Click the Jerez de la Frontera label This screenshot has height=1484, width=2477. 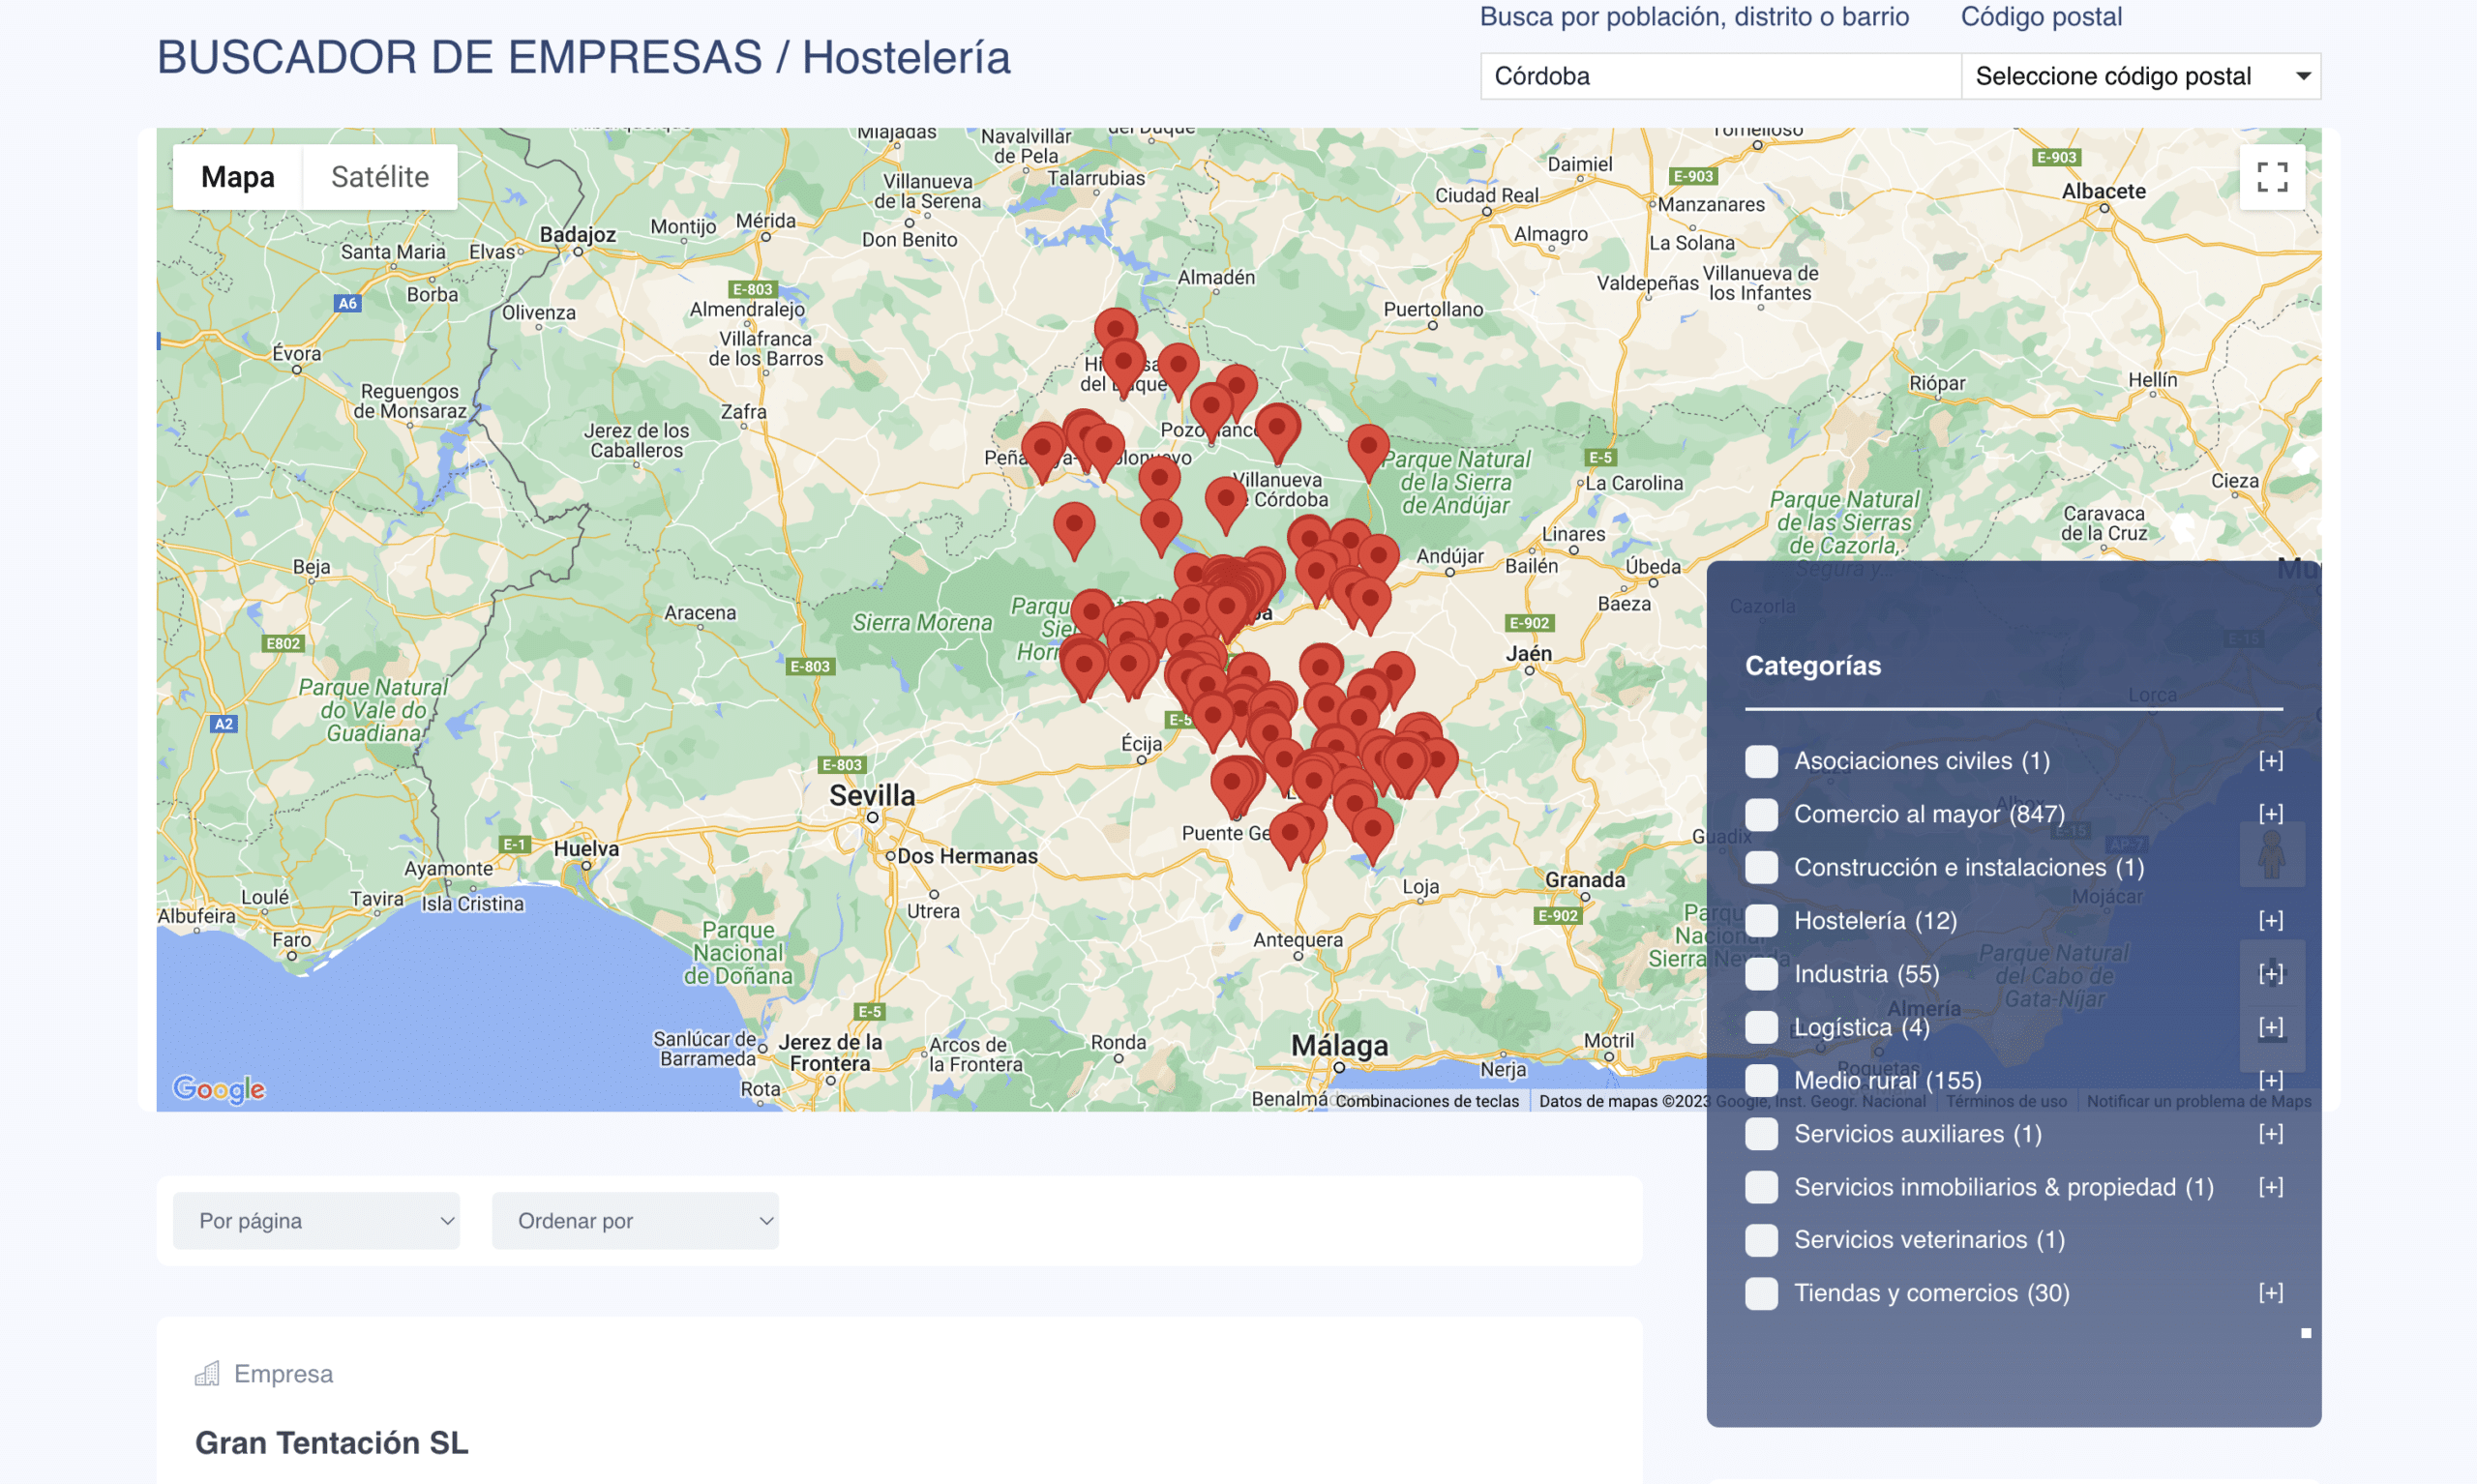click(830, 1052)
